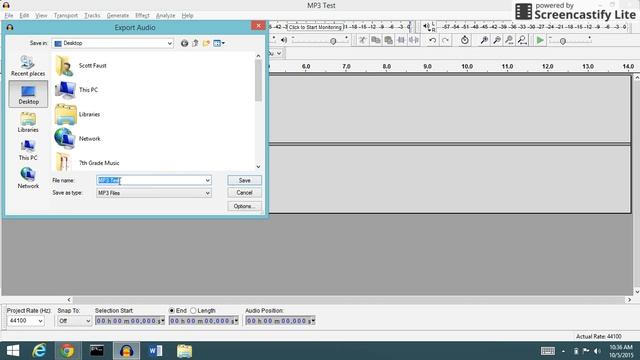Open Audio Position format dropdown arrow
640x360 pixels.
(313, 321)
